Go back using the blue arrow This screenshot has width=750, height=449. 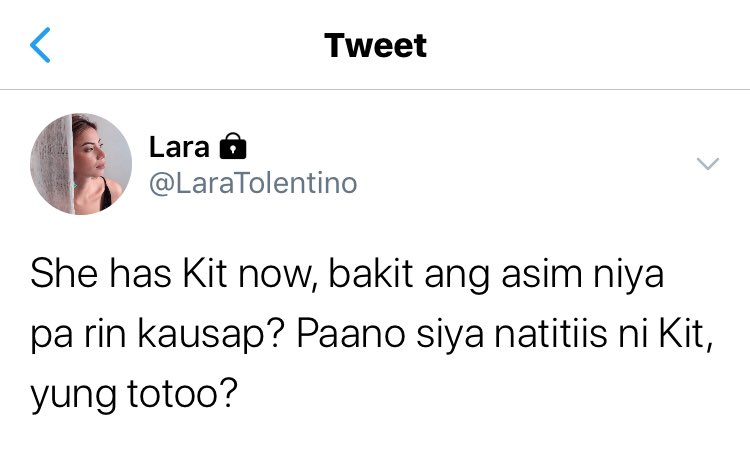[40, 45]
